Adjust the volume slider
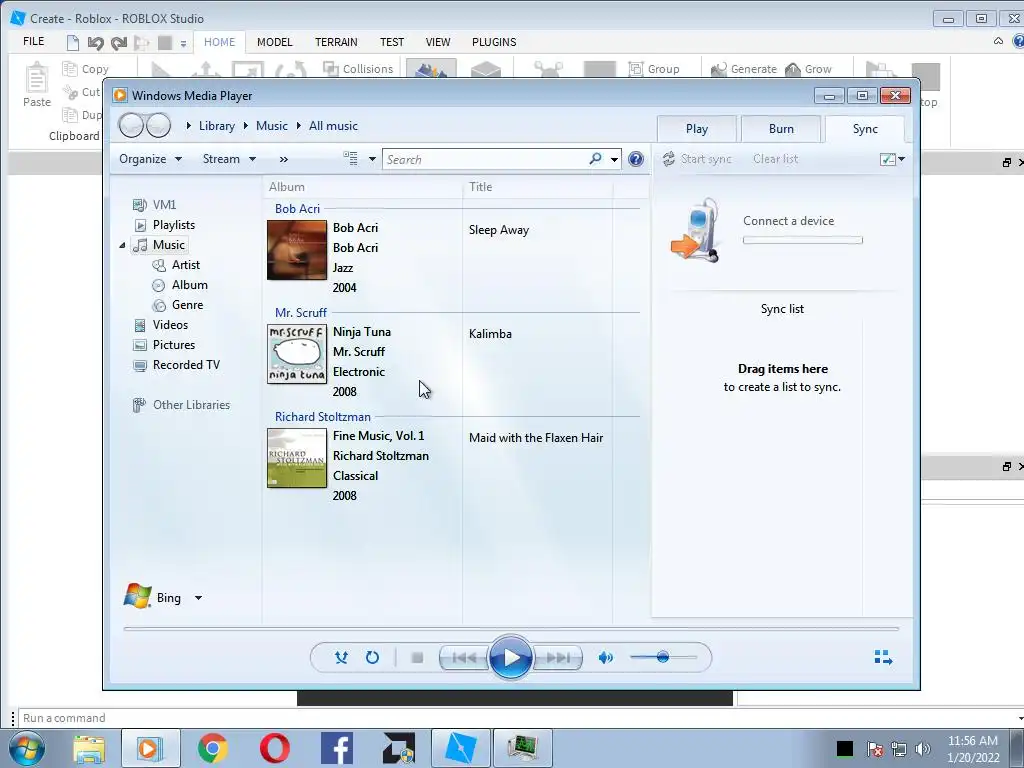This screenshot has width=1024, height=768. tap(663, 657)
